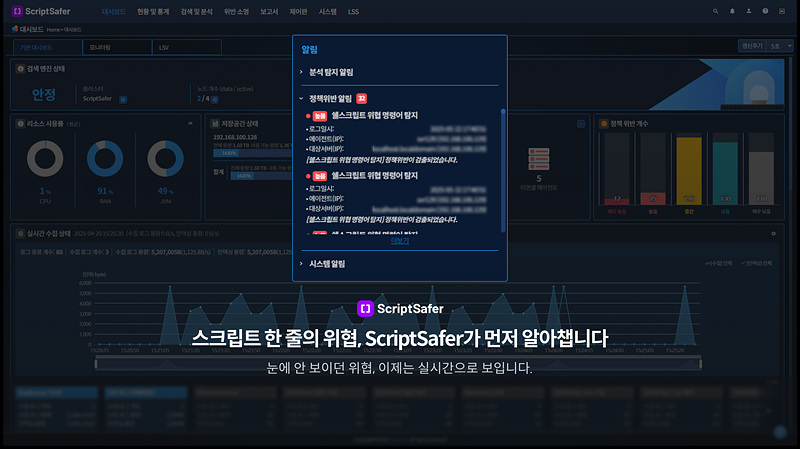800x449 pixels.
Task: Open the refresh interval 5초 dropdown
Action: 781,46
